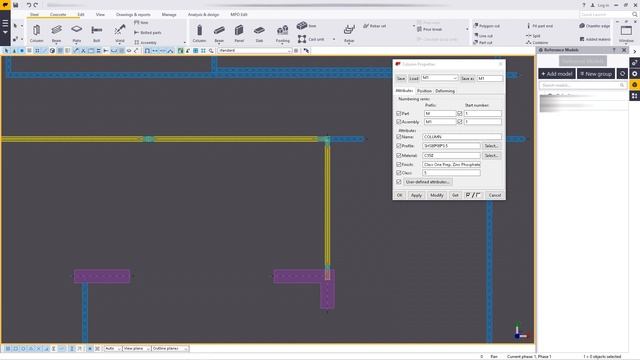This screenshot has width=640, height=360.
Task: Open the selection filter Standard dropdown
Action: coord(255,51)
